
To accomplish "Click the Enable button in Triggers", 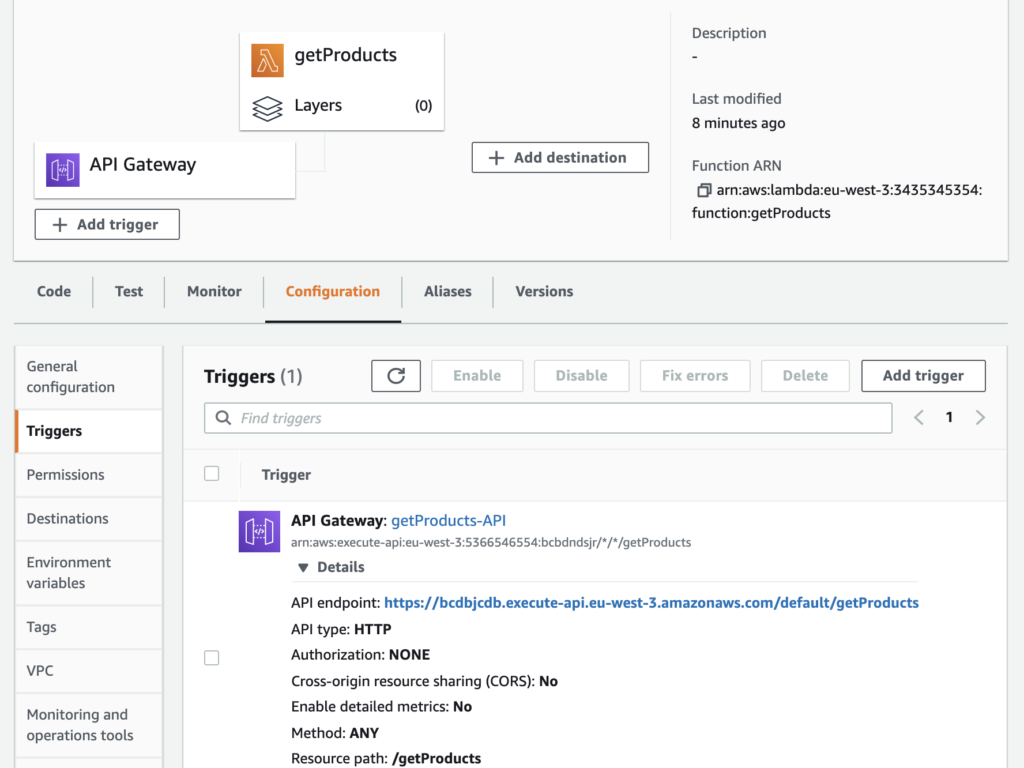I will click(x=477, y=376).
